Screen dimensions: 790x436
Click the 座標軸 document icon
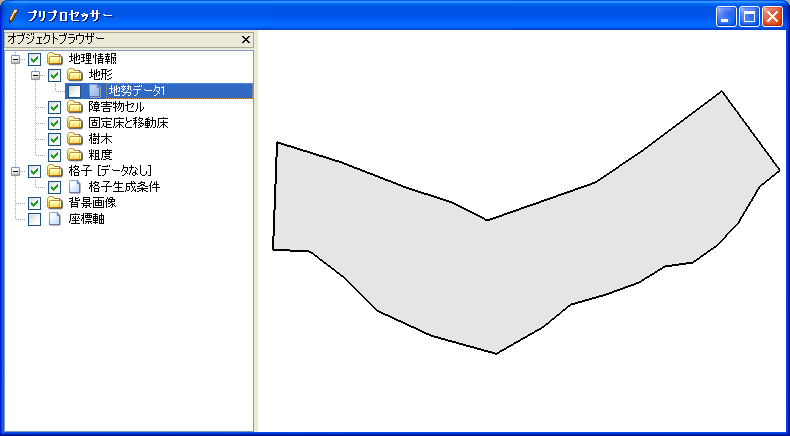(54, 219)
